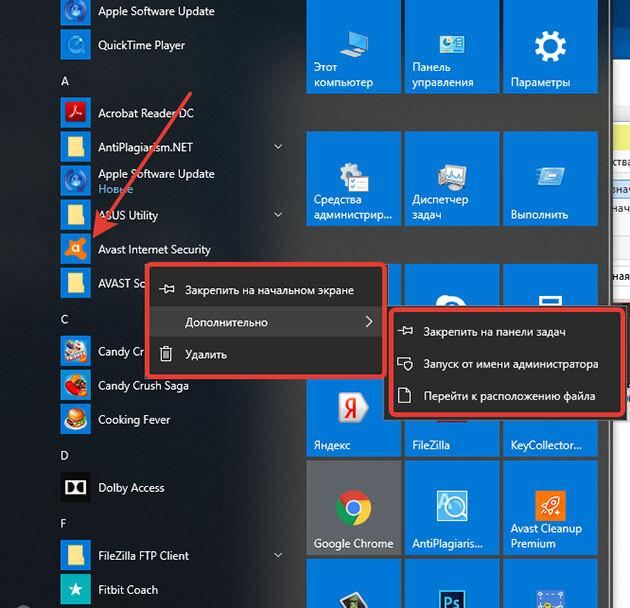Open the Яндекс tile
The image size is (630, 608).
tap(350, 418)
